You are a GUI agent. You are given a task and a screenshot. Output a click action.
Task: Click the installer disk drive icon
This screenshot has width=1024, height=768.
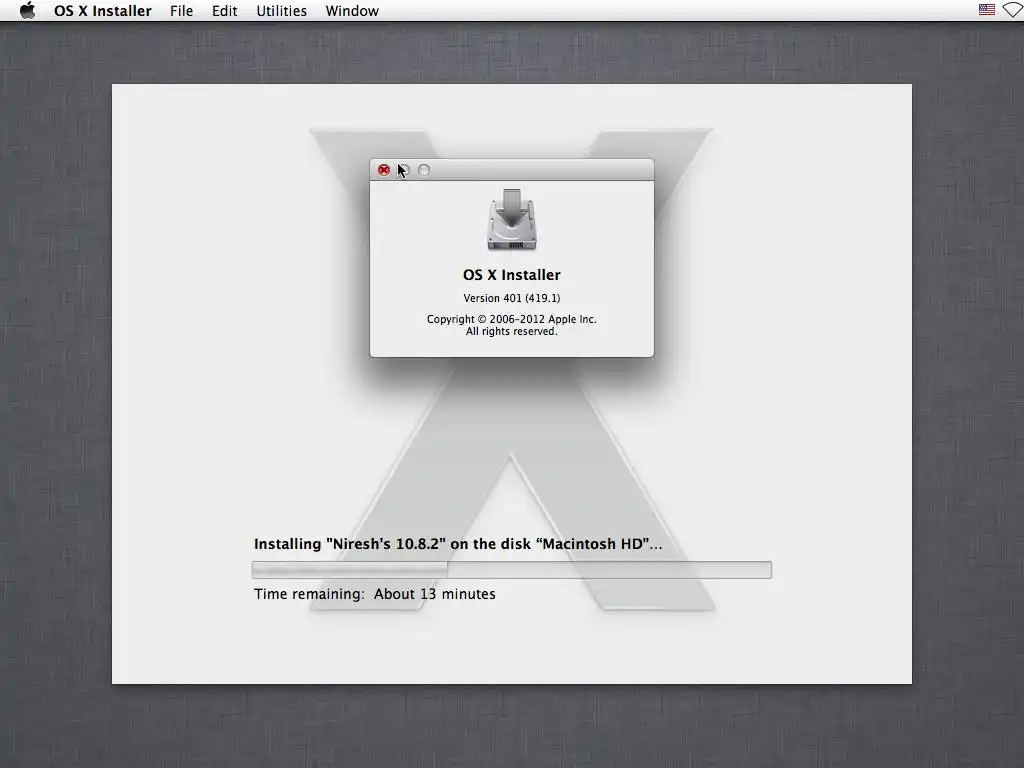(511, 219)
